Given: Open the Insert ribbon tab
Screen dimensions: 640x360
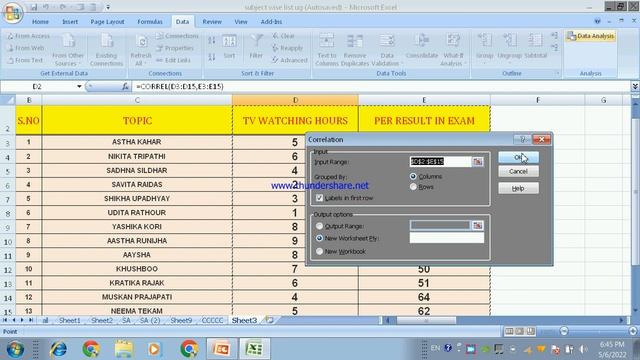Looking at the screenshot, I should click(70, 22).
